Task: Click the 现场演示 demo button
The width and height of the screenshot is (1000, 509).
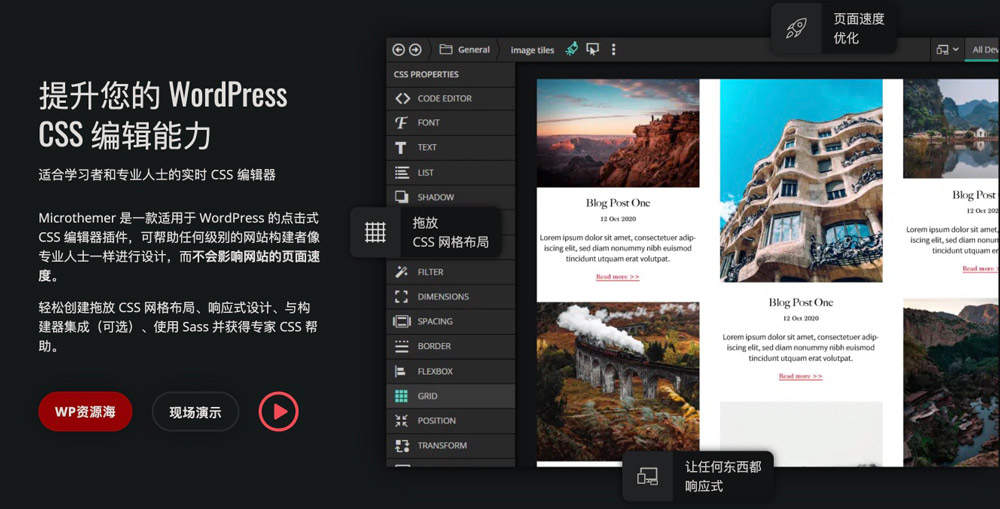Action: pyautogui.click(x=195, y=412)
